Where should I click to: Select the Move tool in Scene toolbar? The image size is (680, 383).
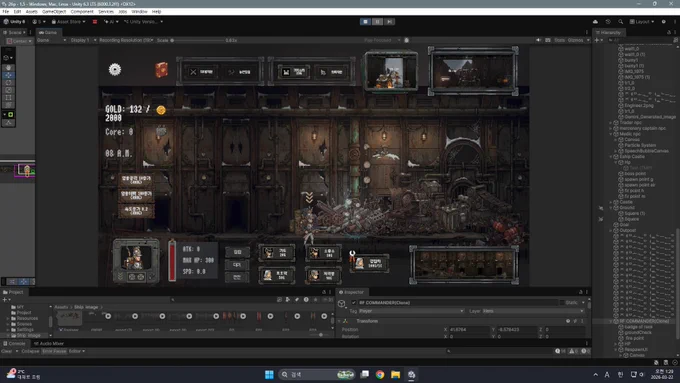click(8, 75)
